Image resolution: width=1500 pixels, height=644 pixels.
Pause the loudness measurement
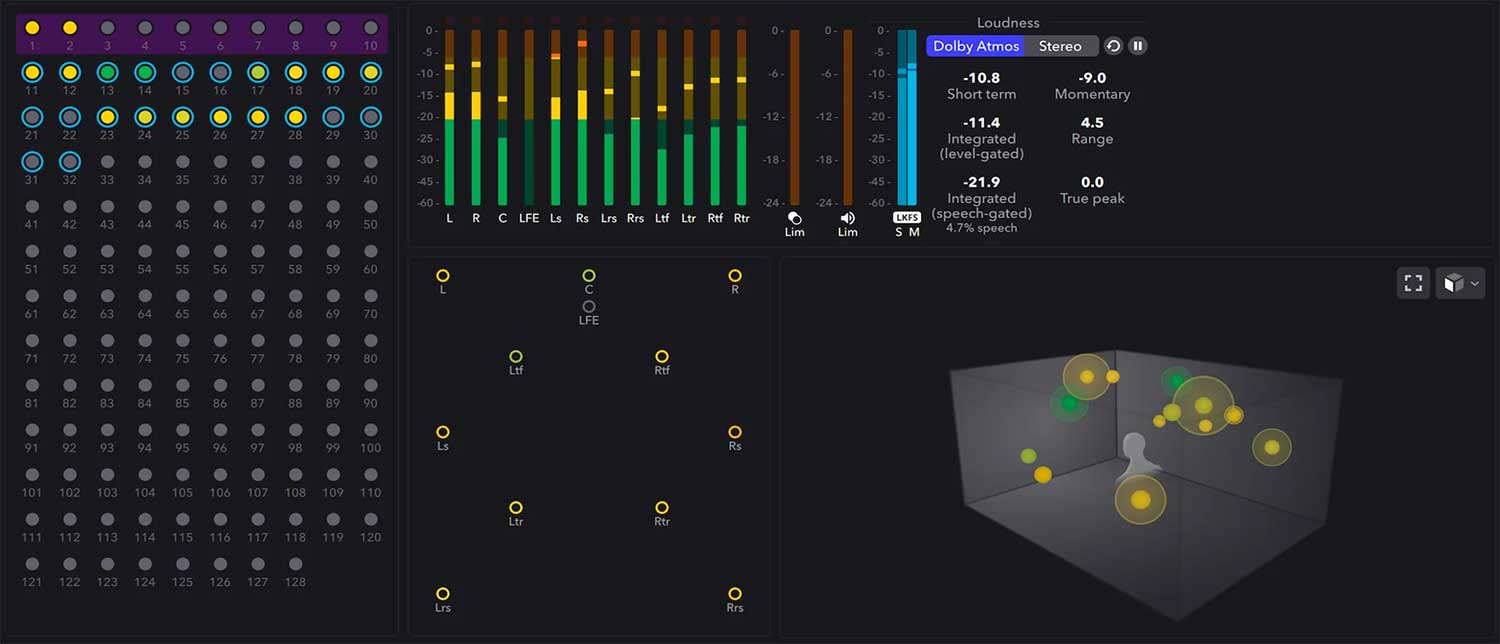point(1138,46)
